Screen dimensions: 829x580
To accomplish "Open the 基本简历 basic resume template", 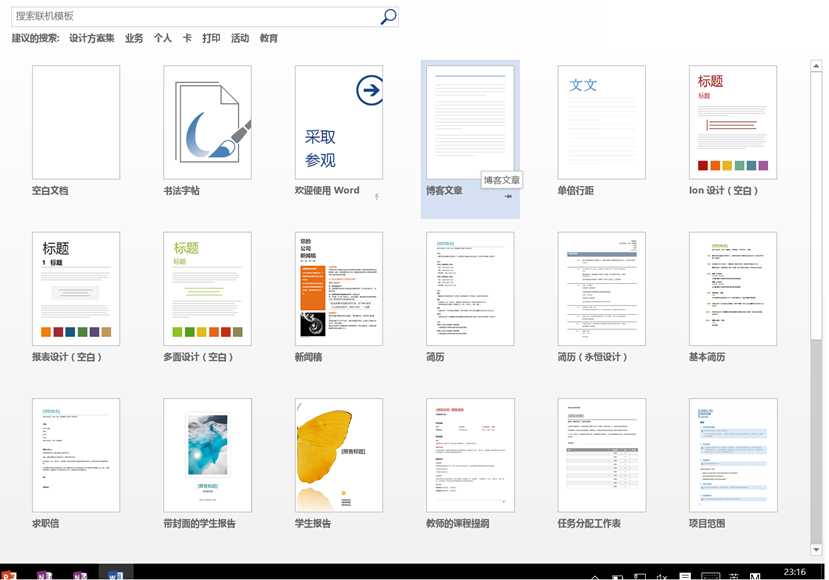I will pos(733,289).
